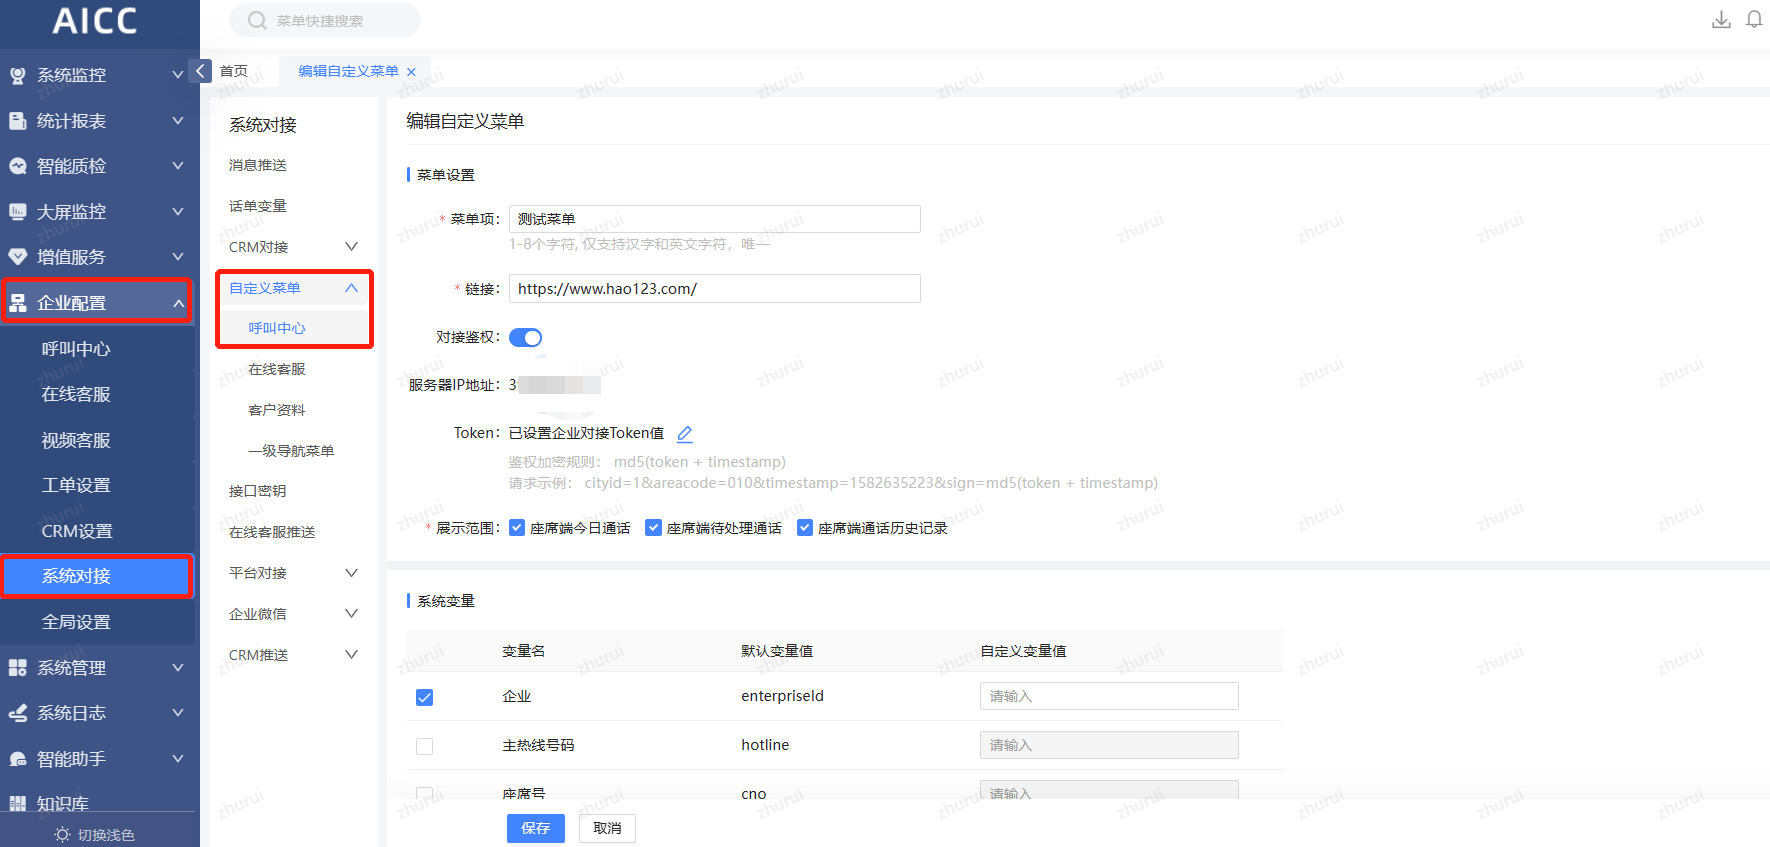The height and width of the screenshot is (847, 1770).
Task: Focus the 菜单项 input field
Action: tap(715, 219)
